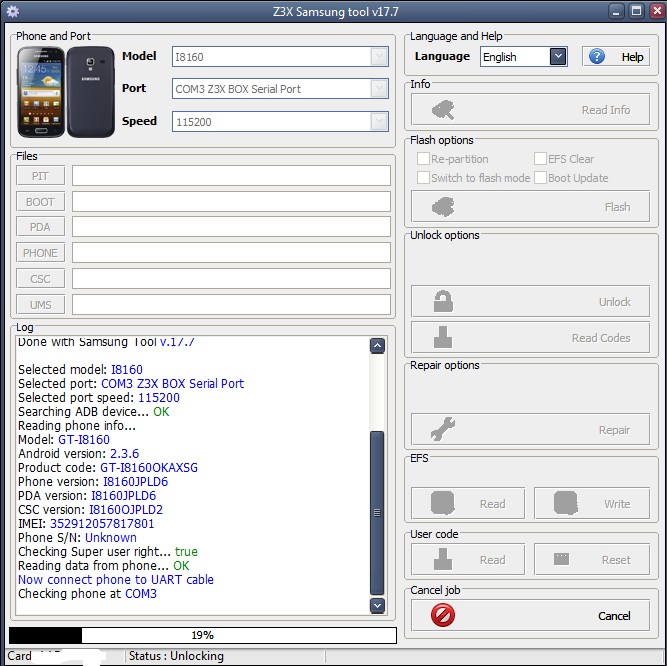
Task: Click the CSC file button
Action: tap(40, 279)
